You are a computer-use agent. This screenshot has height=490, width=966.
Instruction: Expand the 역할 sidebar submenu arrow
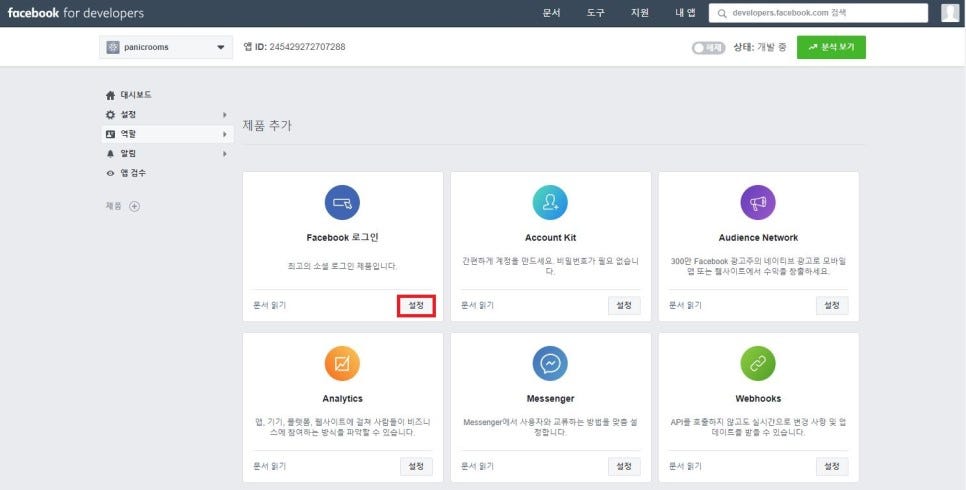tap(225, 134)
